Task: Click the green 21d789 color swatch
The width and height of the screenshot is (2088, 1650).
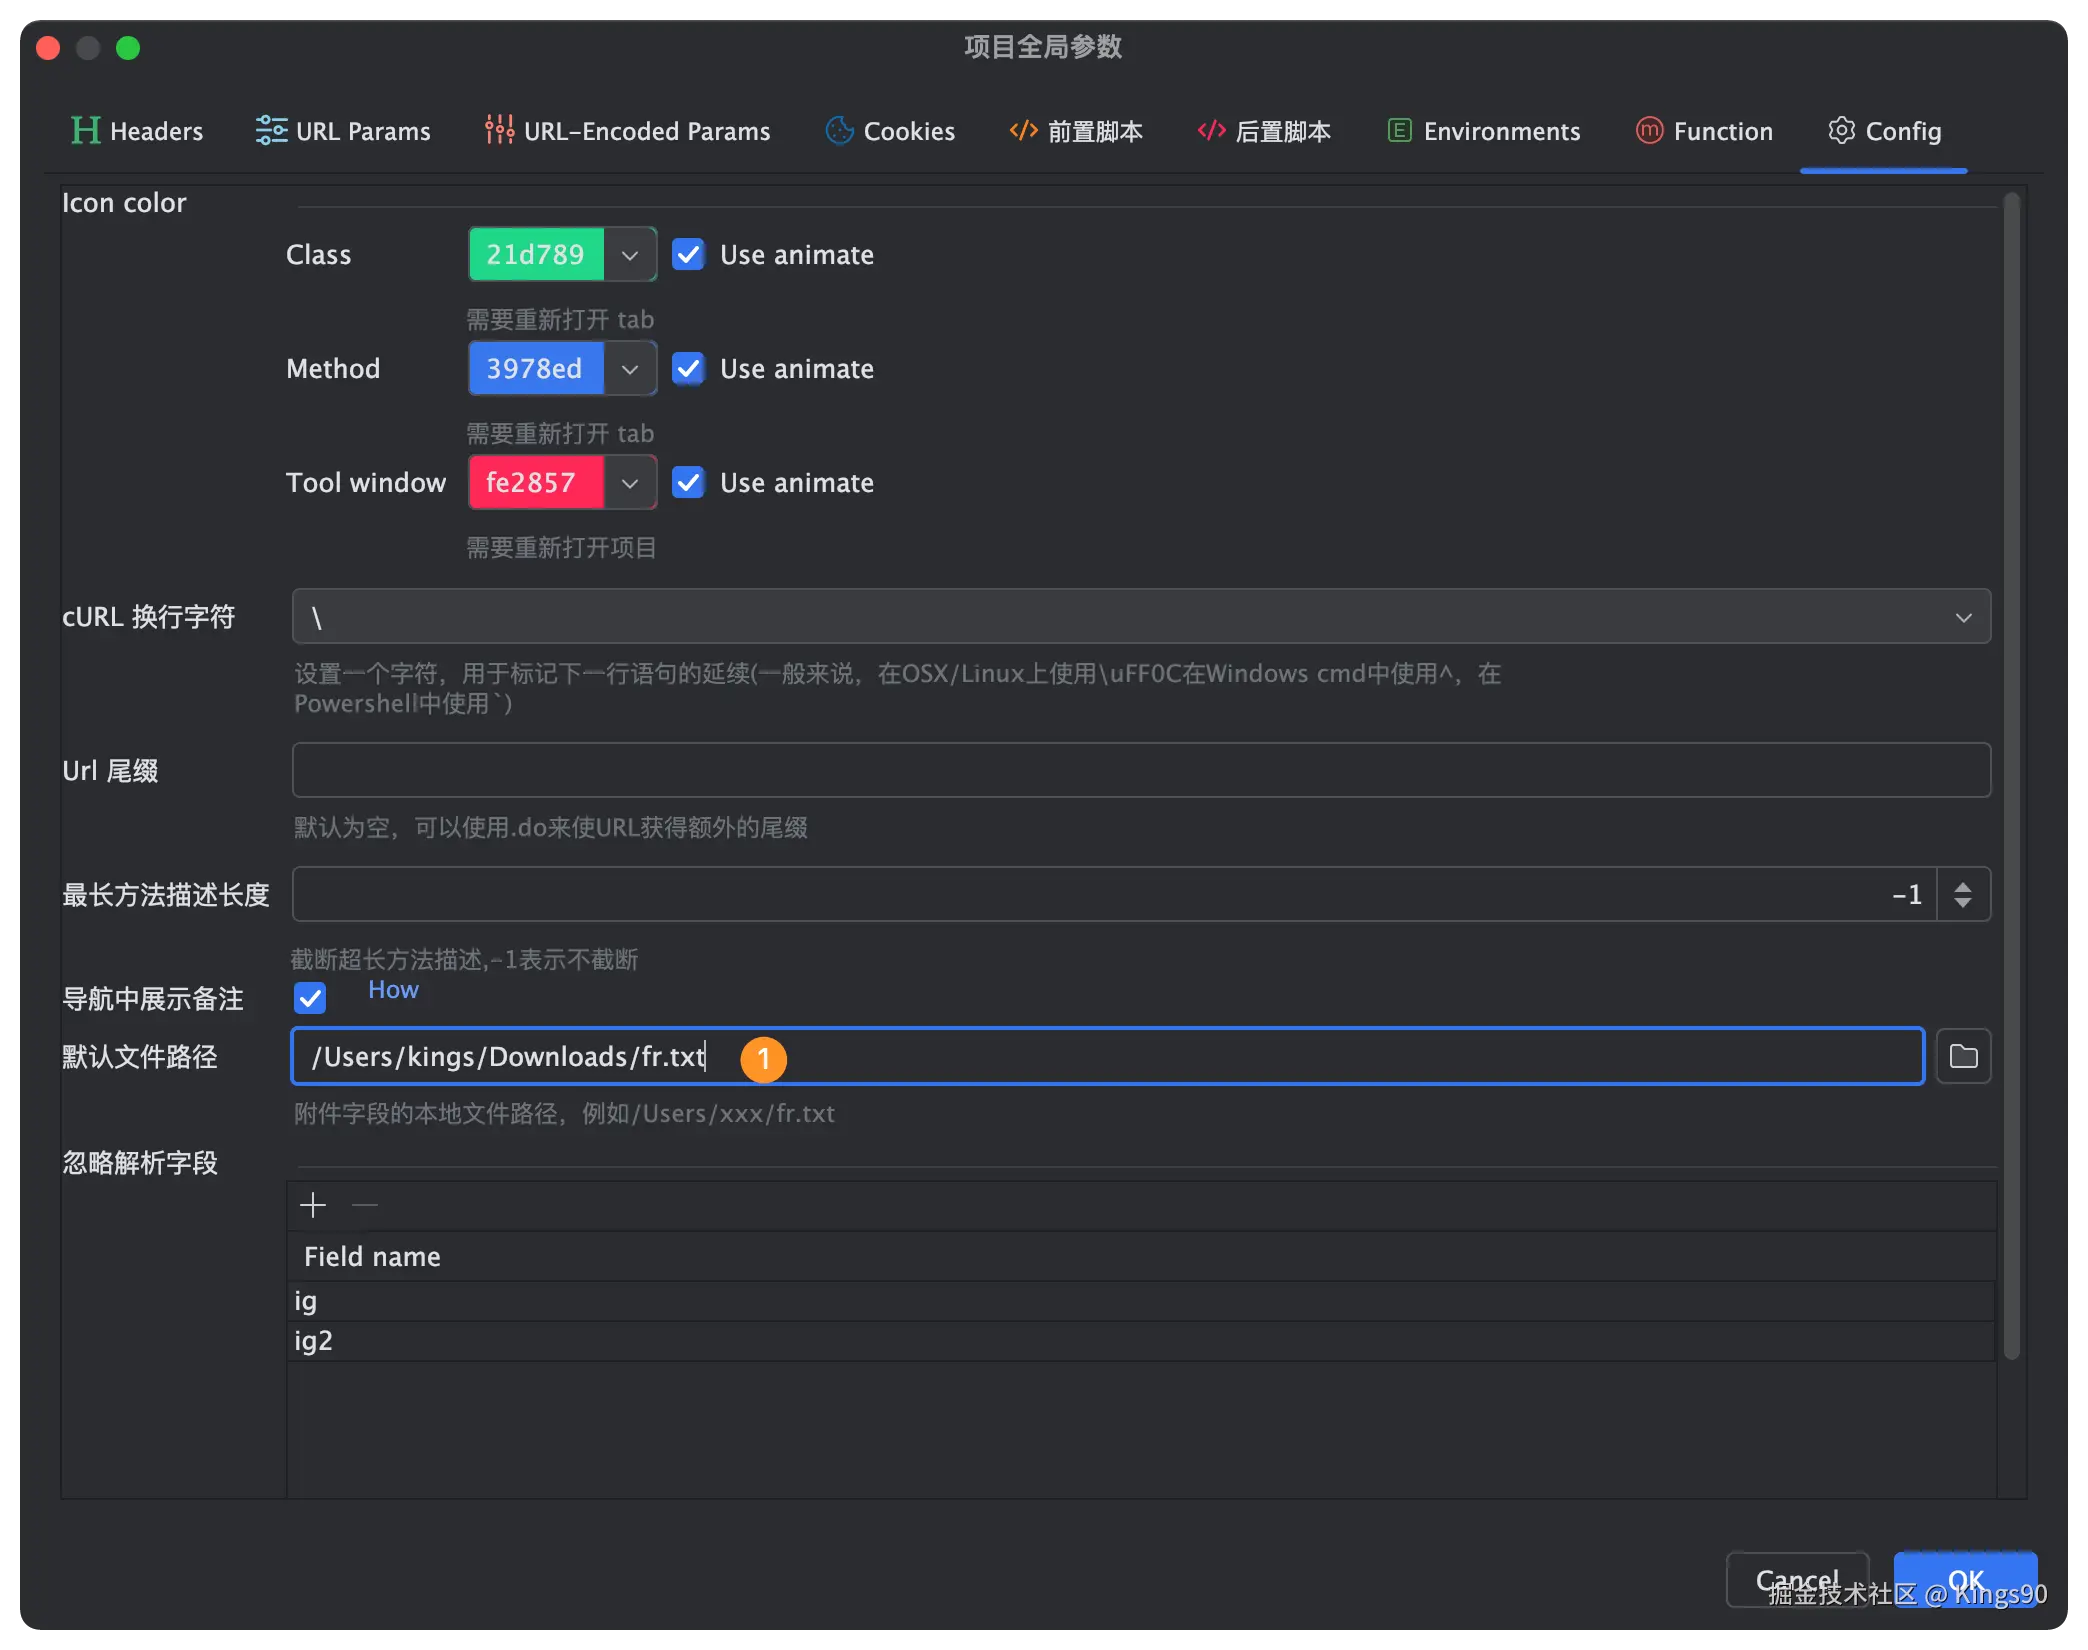Action: pos(537,254)
